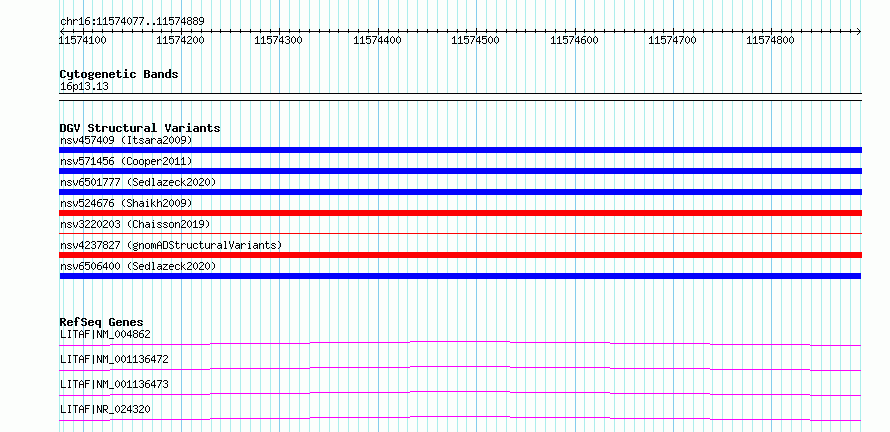The image size is (890, 432).
Task: Click ruler position 11574100
Action: pos(83,40)
